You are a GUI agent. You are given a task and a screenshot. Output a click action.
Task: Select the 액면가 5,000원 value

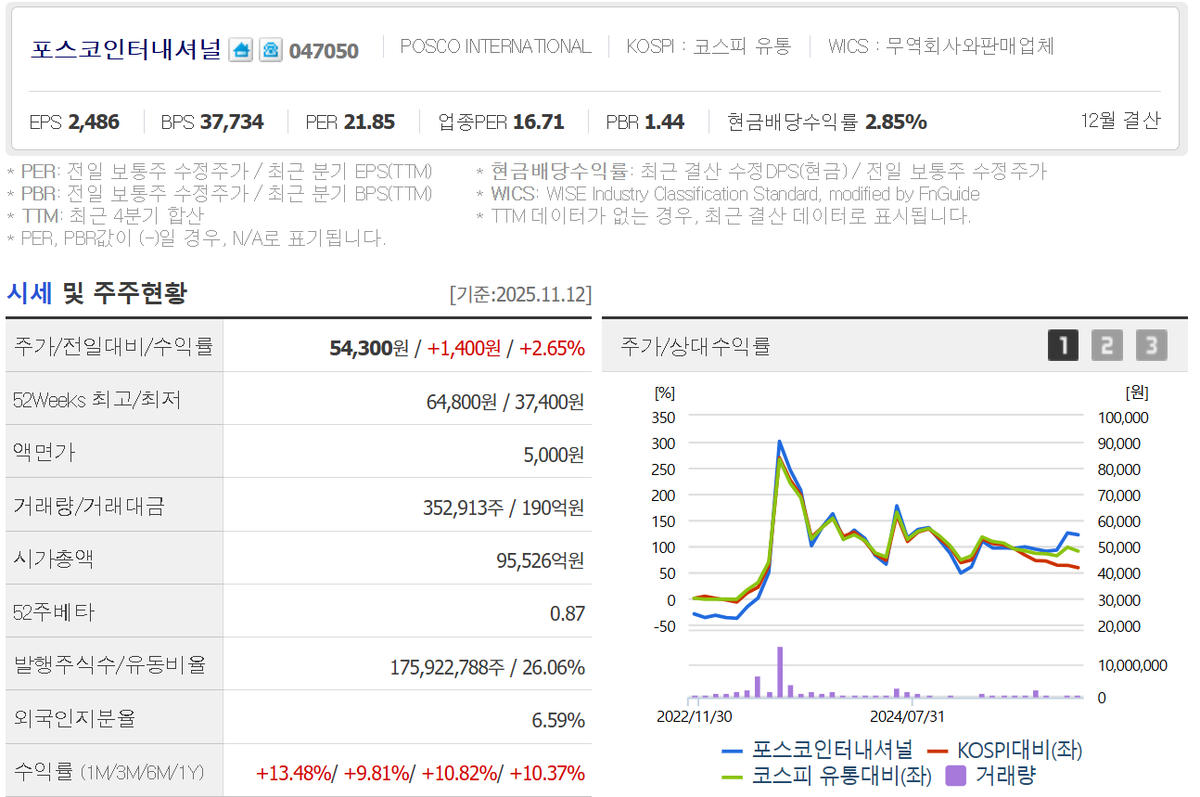(554, 454)
